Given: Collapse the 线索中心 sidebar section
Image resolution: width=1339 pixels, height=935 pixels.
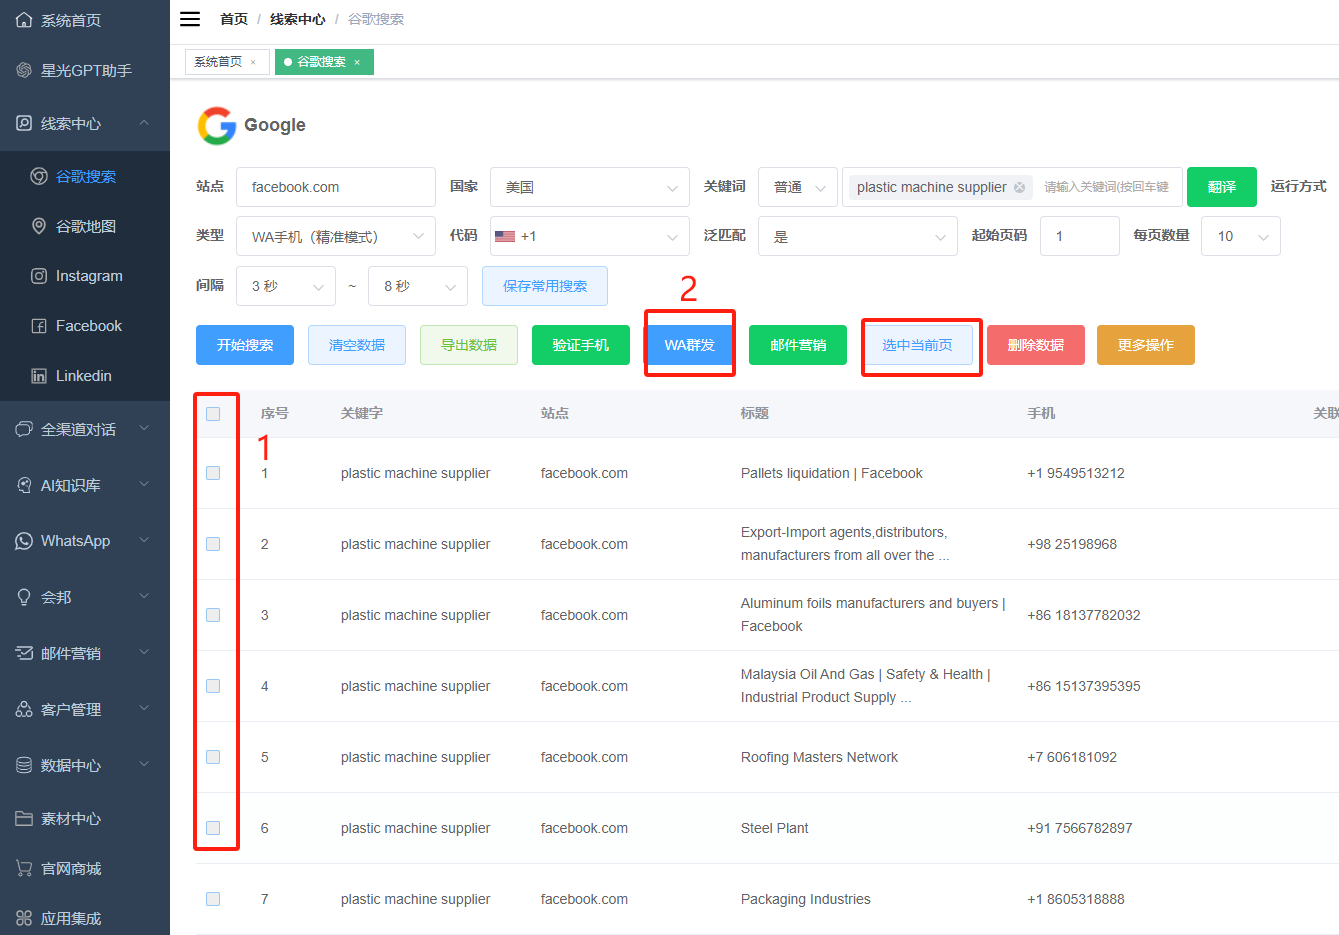Looking at the screenshot, I should (x=144, y=123).
